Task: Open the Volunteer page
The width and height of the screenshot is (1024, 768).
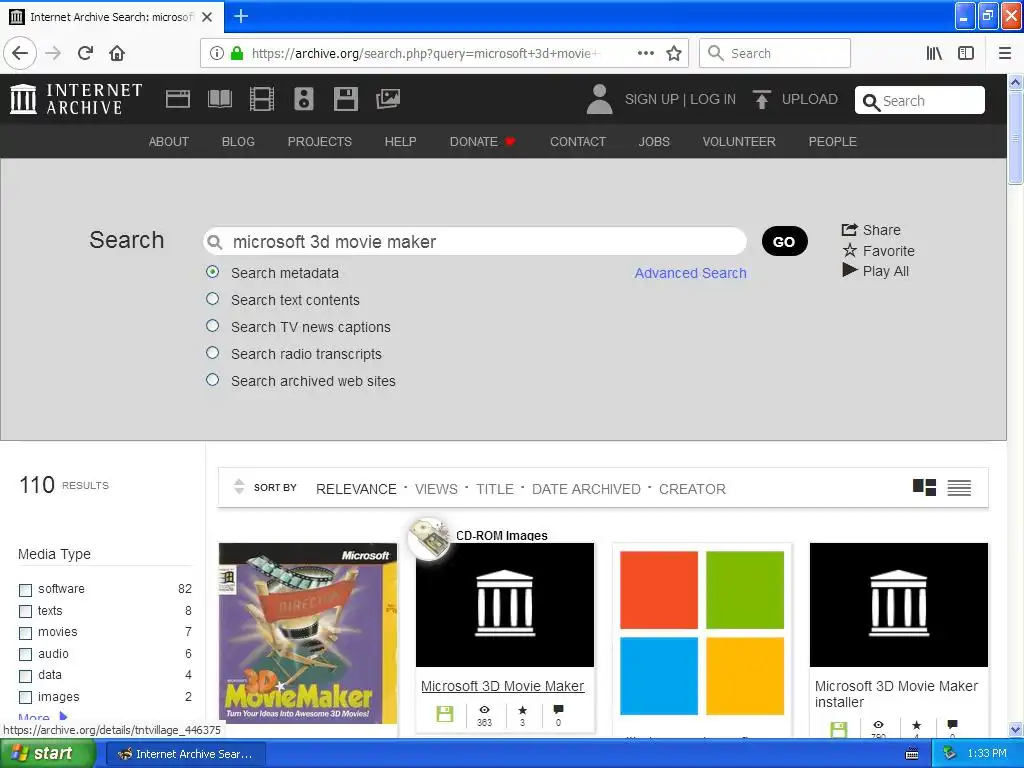Action: point(739,142)
